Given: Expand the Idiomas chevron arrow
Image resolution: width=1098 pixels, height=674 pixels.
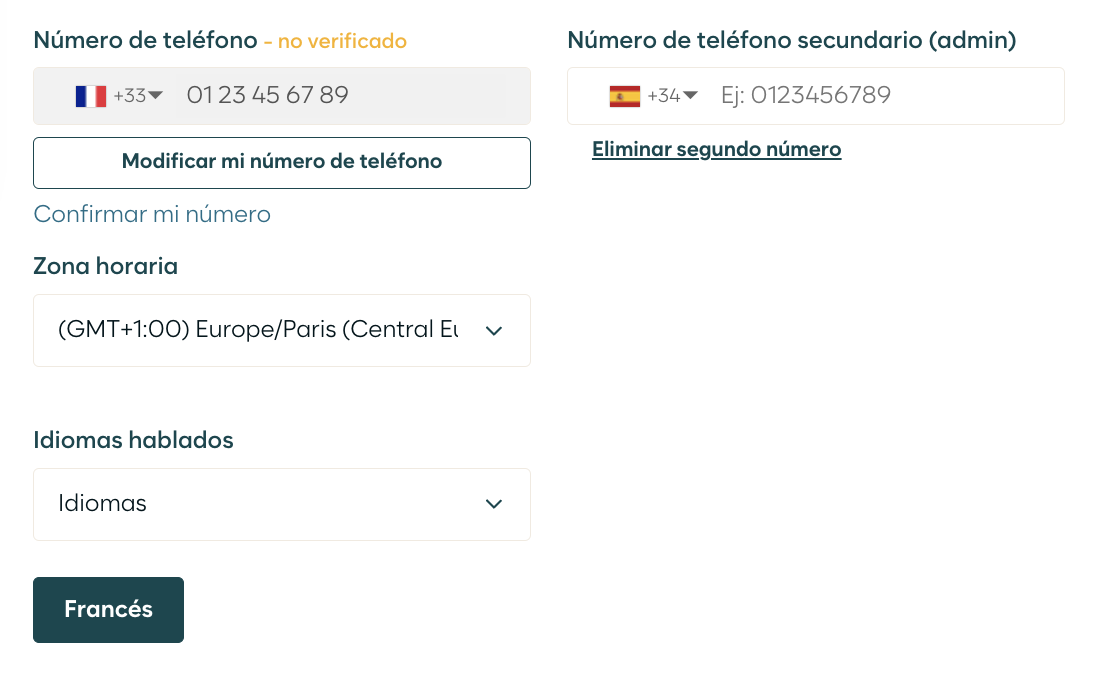Looking at the screenshot, I should click(x=494, y=505).
